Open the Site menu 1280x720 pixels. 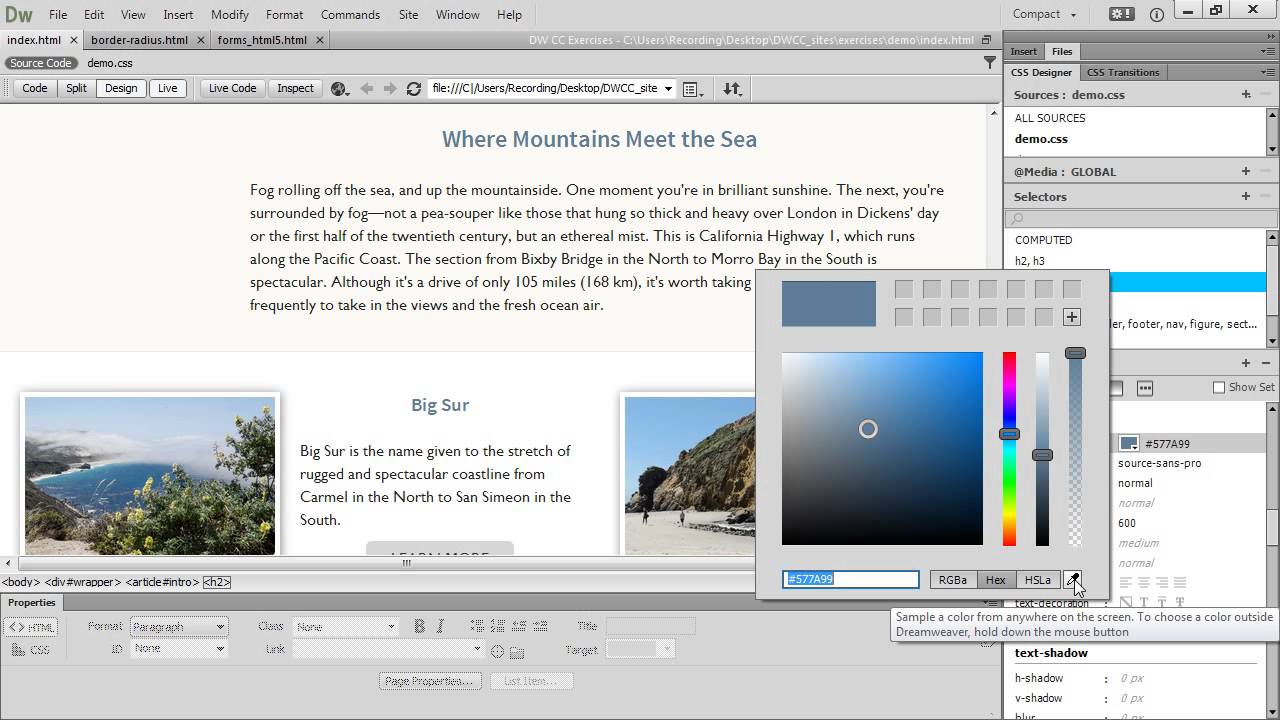408,14
